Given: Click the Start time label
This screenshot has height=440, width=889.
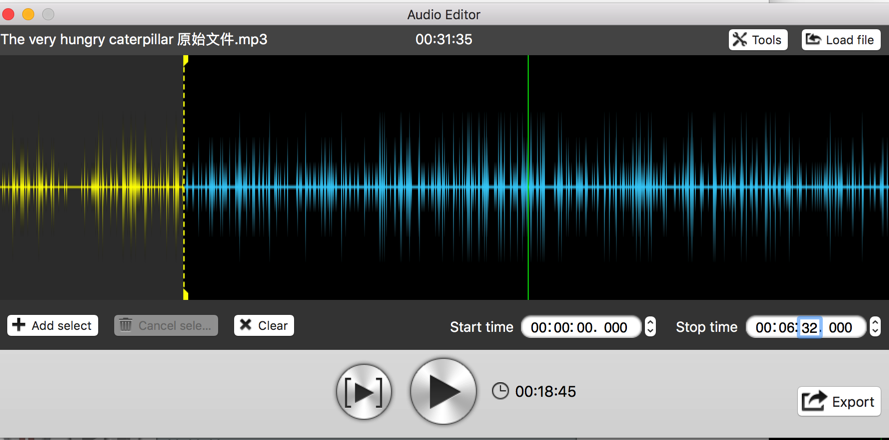Looking at the screenshot, I should [481, 327].
